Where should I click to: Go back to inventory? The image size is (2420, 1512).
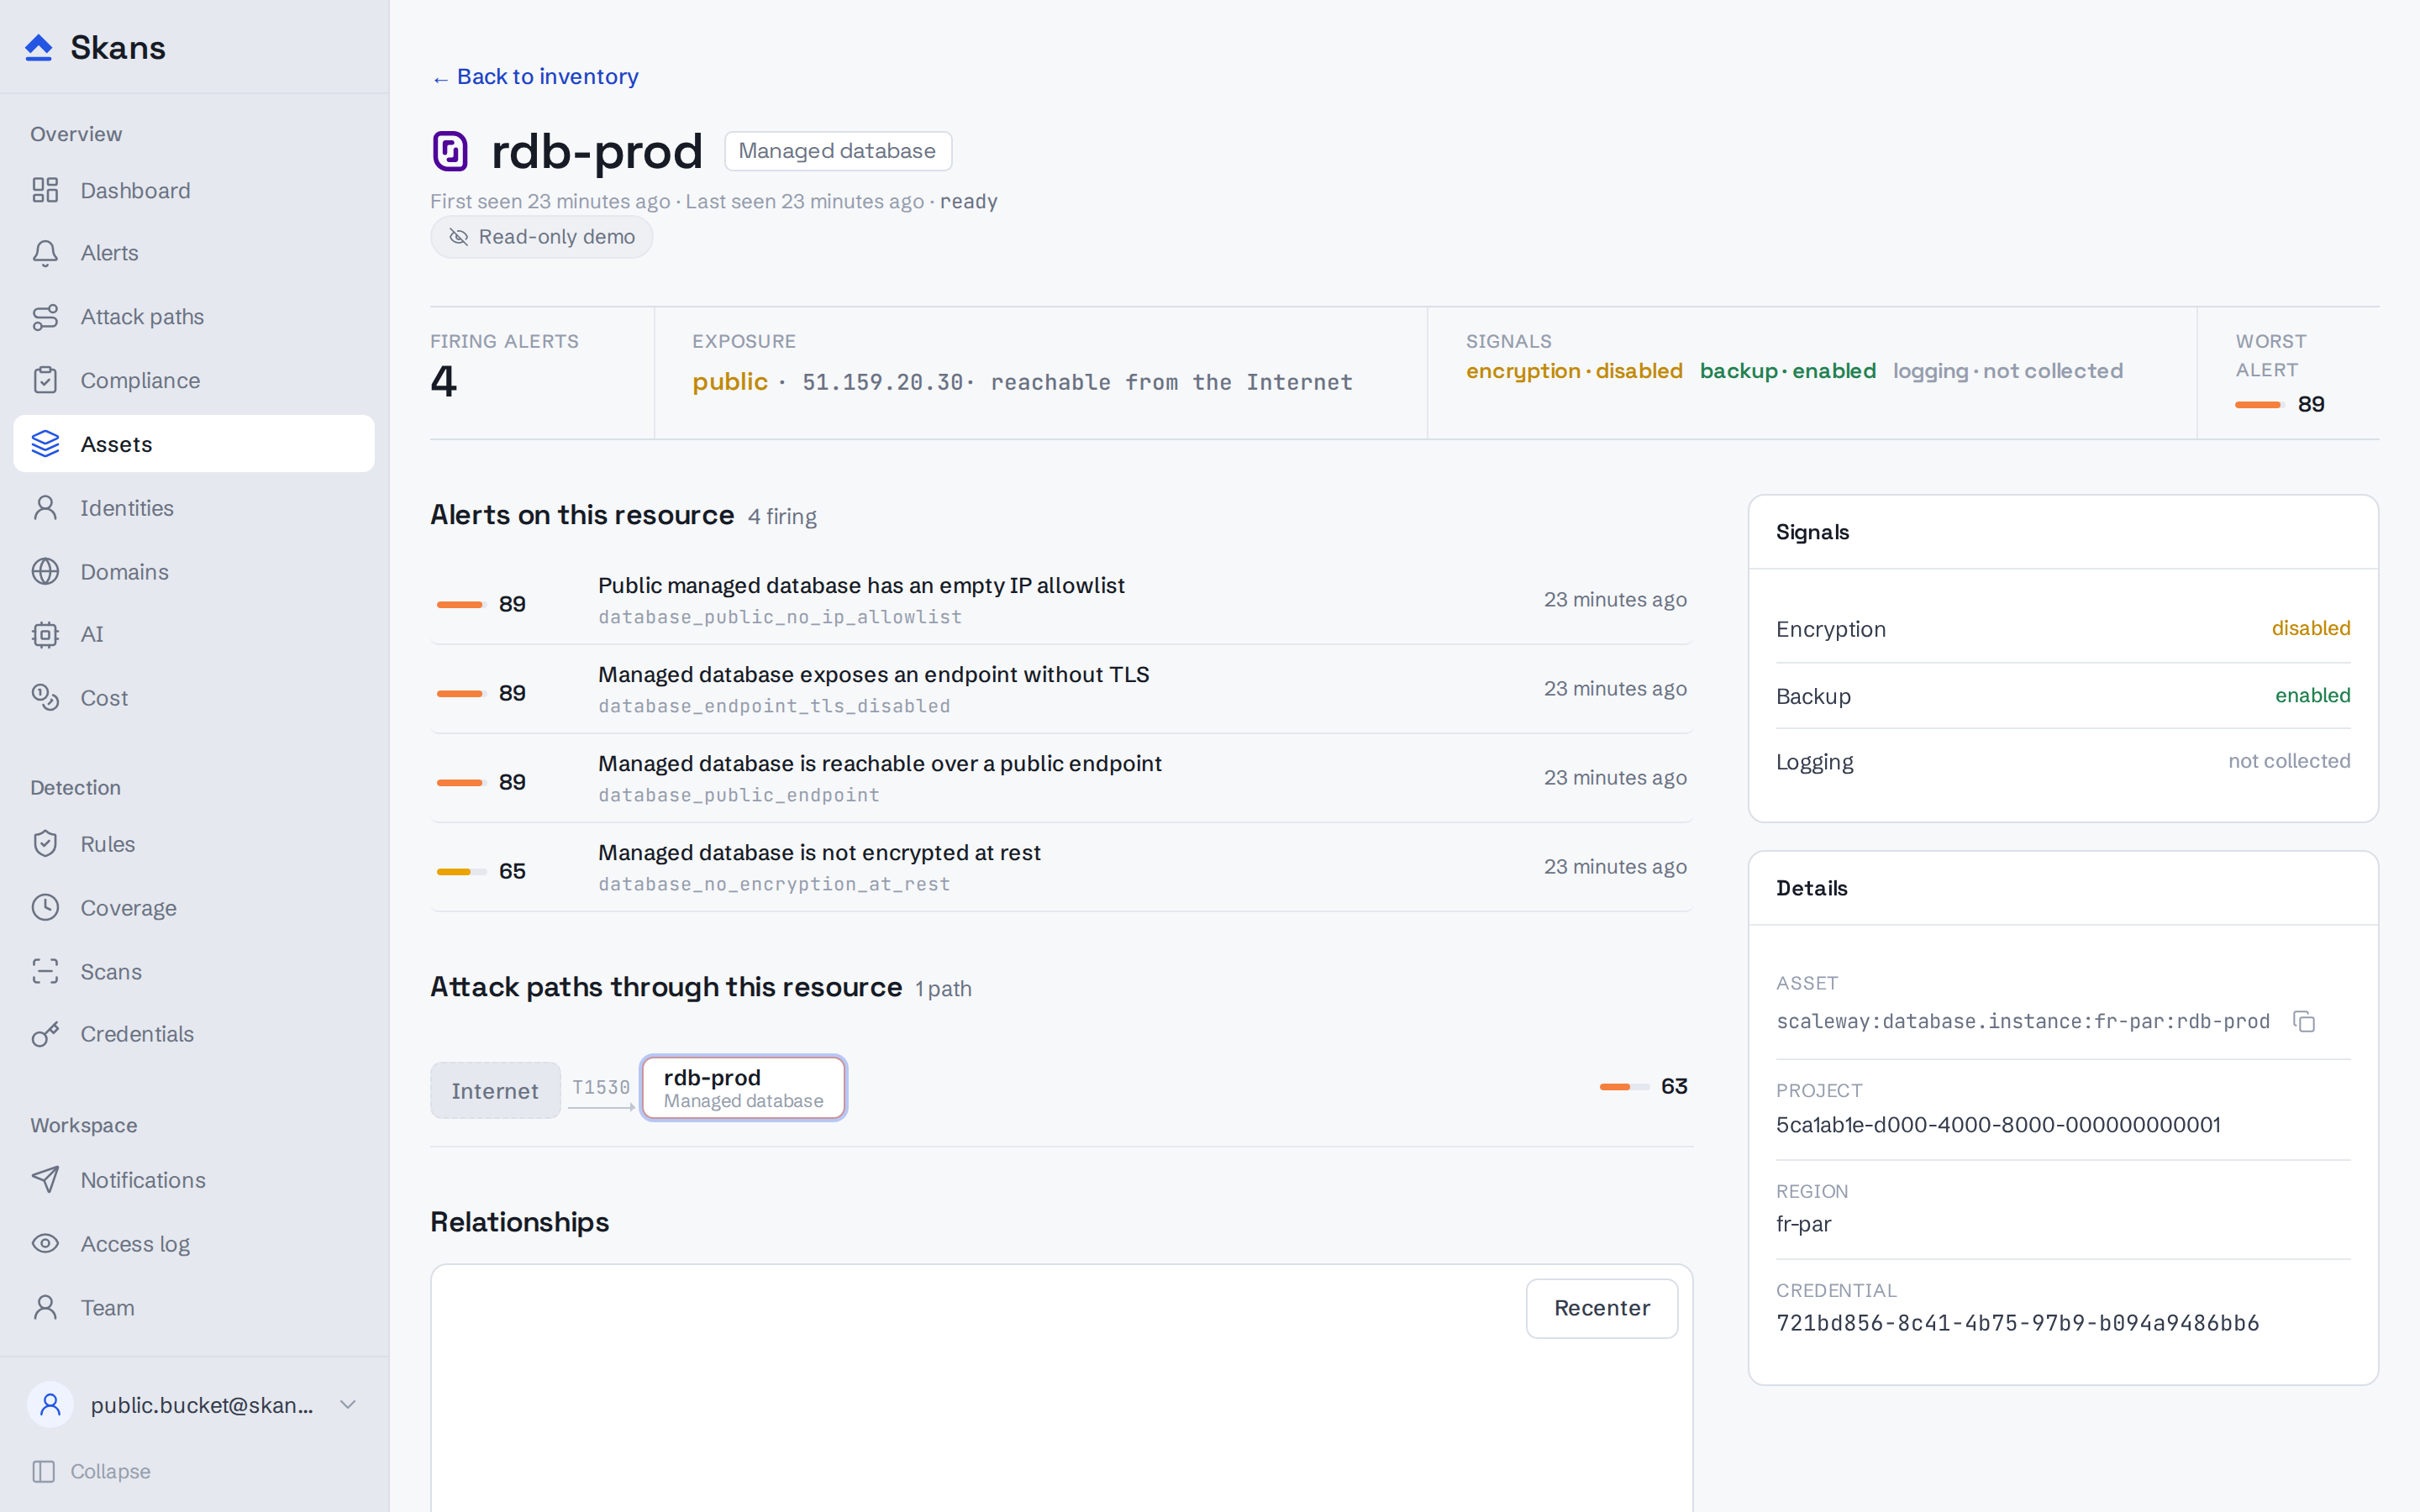coord(535,77)
